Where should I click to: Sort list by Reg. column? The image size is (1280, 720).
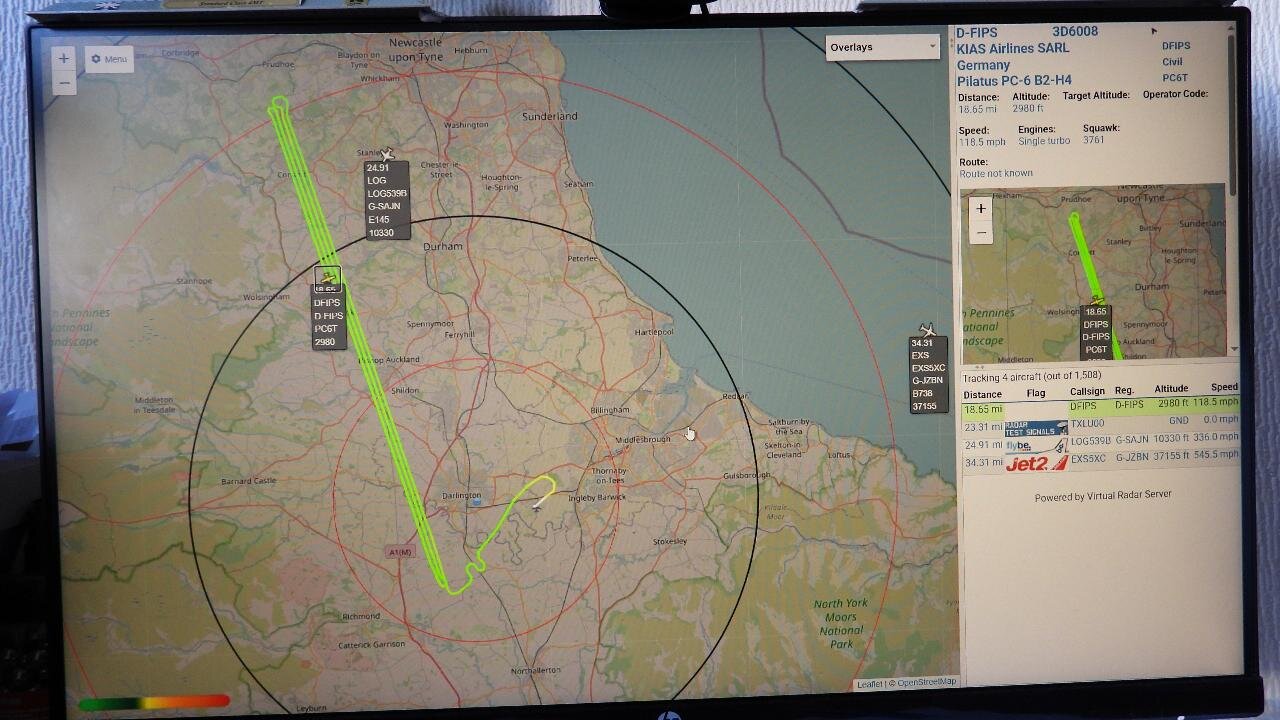[x=1124, y=390]
